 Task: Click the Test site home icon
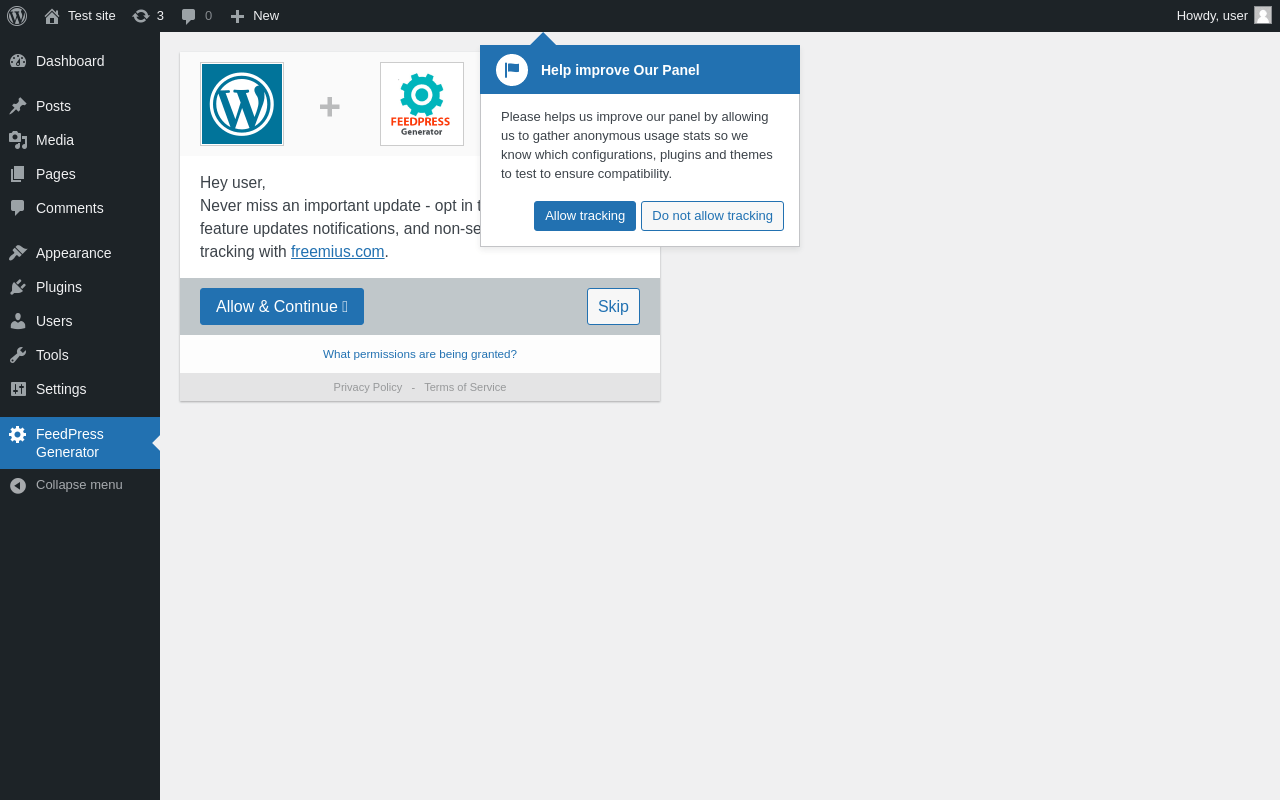pyautogui.click(x=52, y=16)
